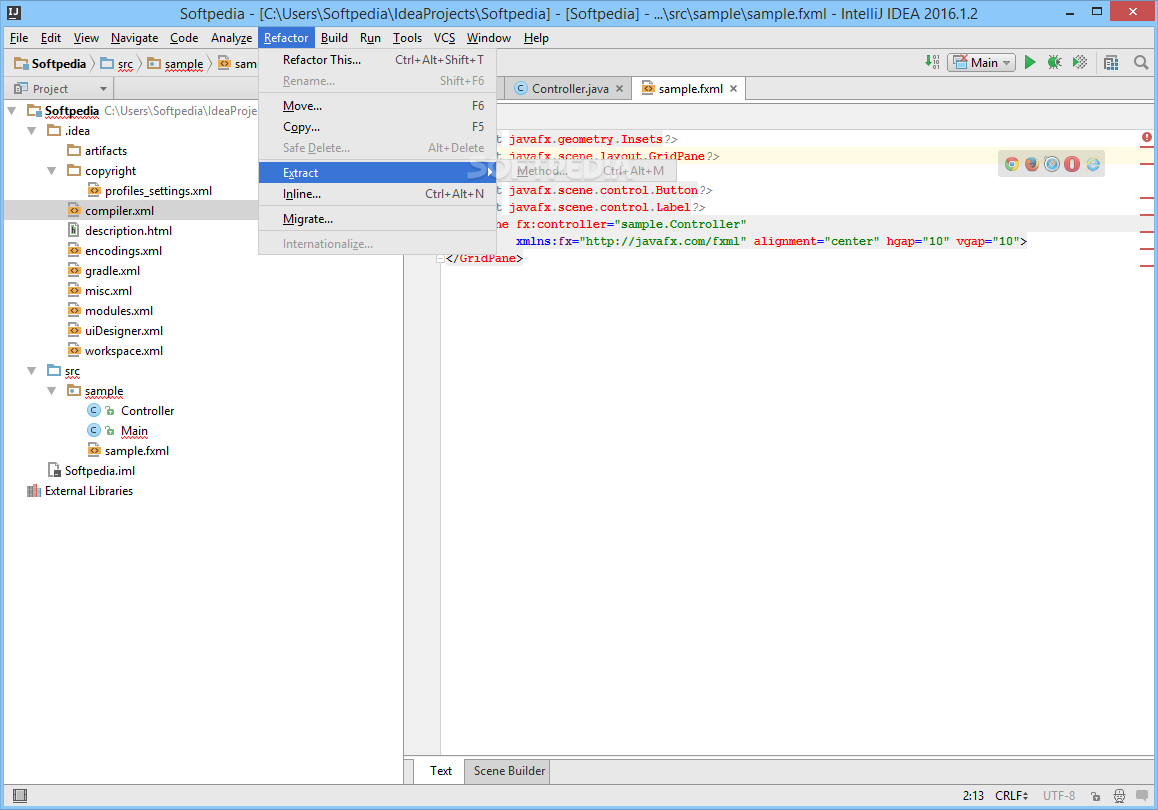Switch to the Controller.java editor tab
This screenshot has height=810, width=1158.
569,89
